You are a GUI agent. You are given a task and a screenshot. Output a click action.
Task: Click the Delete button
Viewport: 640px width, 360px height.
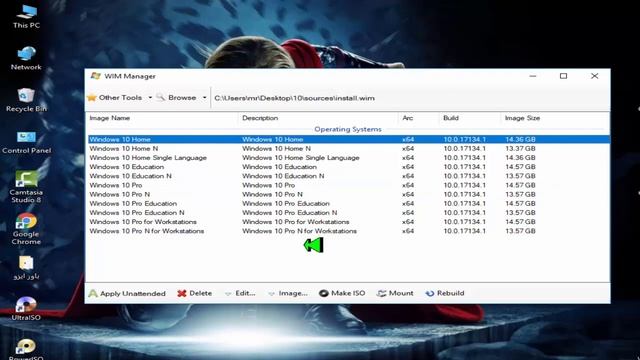tap(195, 293)
